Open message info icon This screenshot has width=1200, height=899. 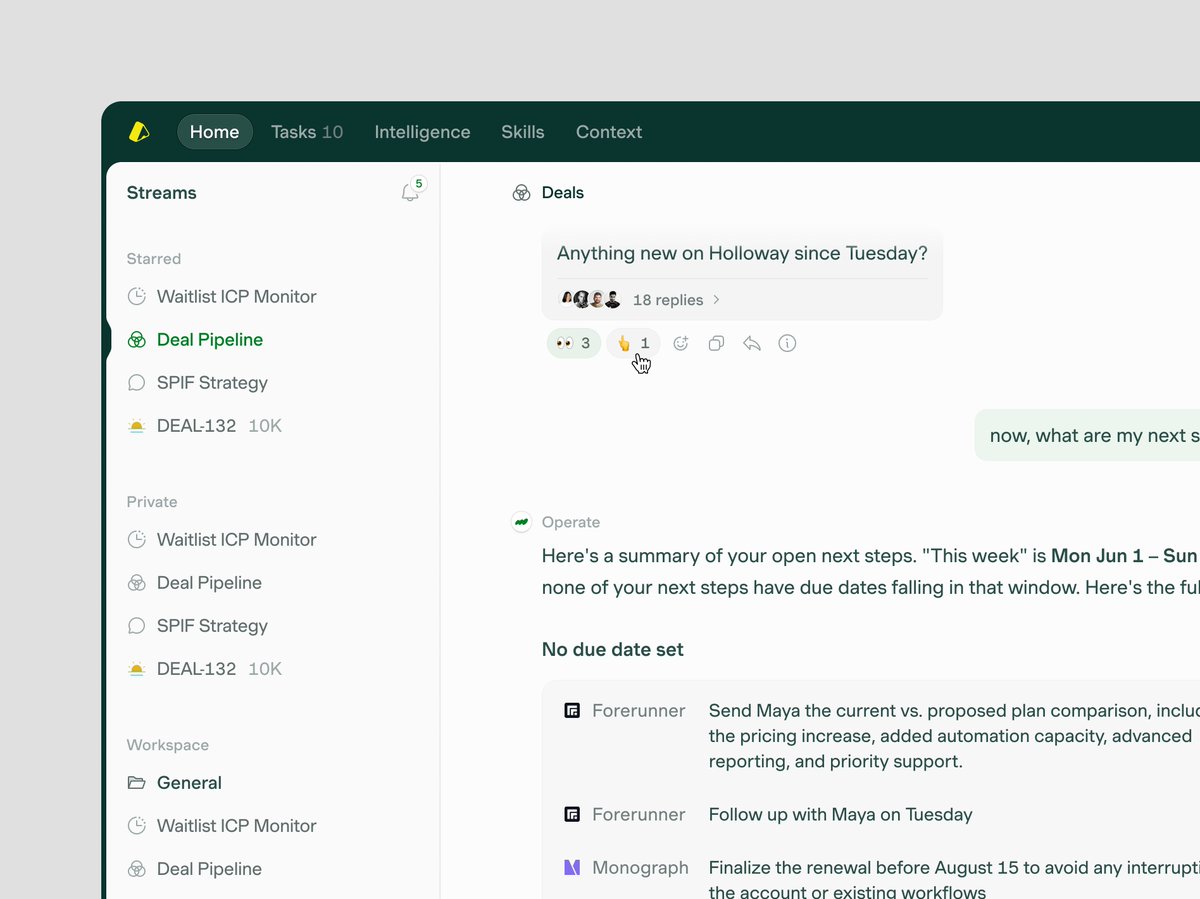pos(787,343)
